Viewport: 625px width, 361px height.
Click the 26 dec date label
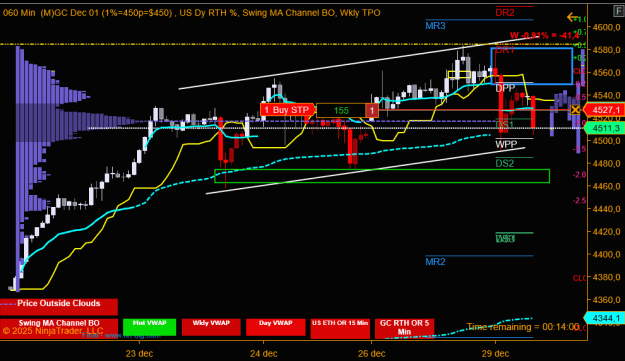click(371, 353)
